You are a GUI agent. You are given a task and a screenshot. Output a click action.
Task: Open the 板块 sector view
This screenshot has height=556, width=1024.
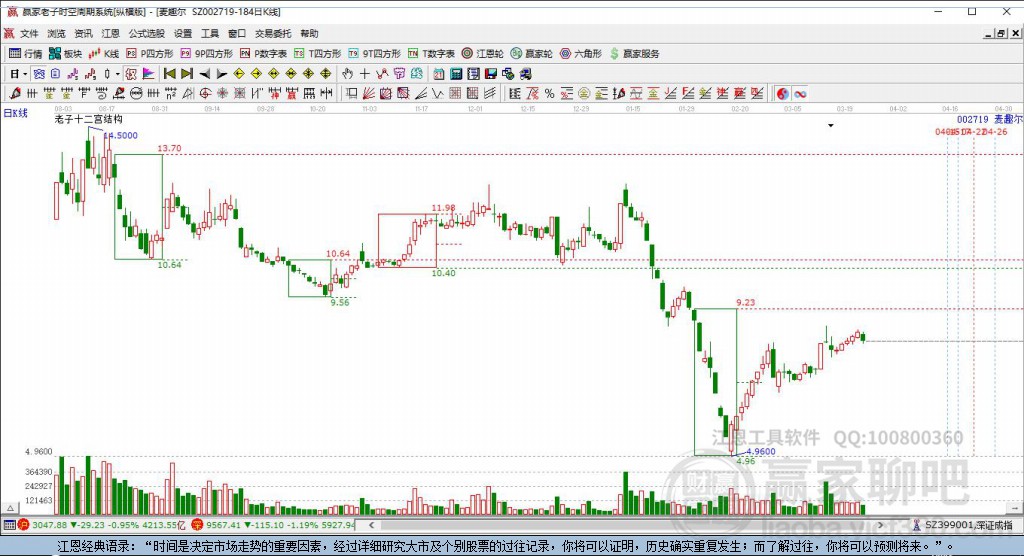tap(65, 54)
